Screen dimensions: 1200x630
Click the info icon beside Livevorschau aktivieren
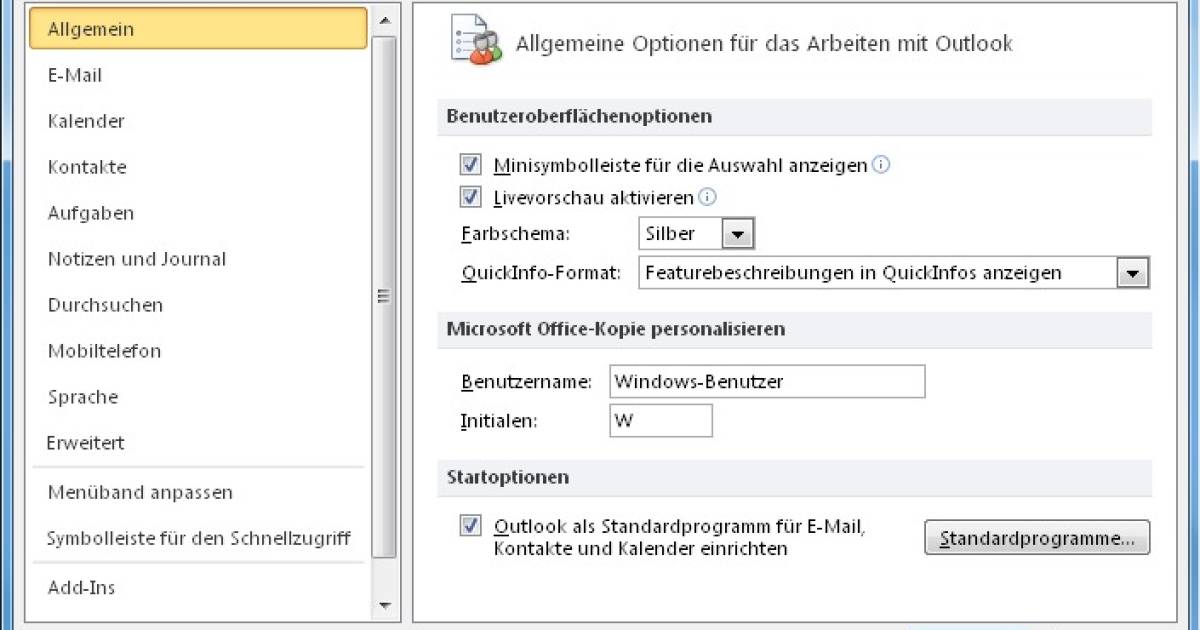tap(706, 197)
